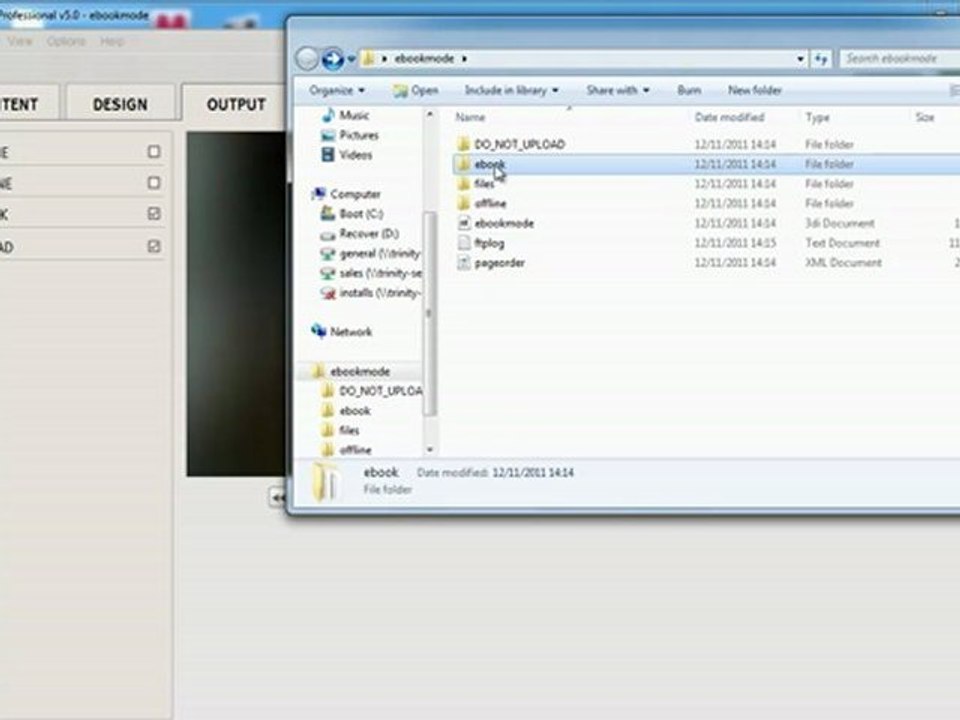The width and height of the screenshot is (960, 720).
Task: Open the address bar history dropdown
Action: pyautogui.click(x=800, y=59)
